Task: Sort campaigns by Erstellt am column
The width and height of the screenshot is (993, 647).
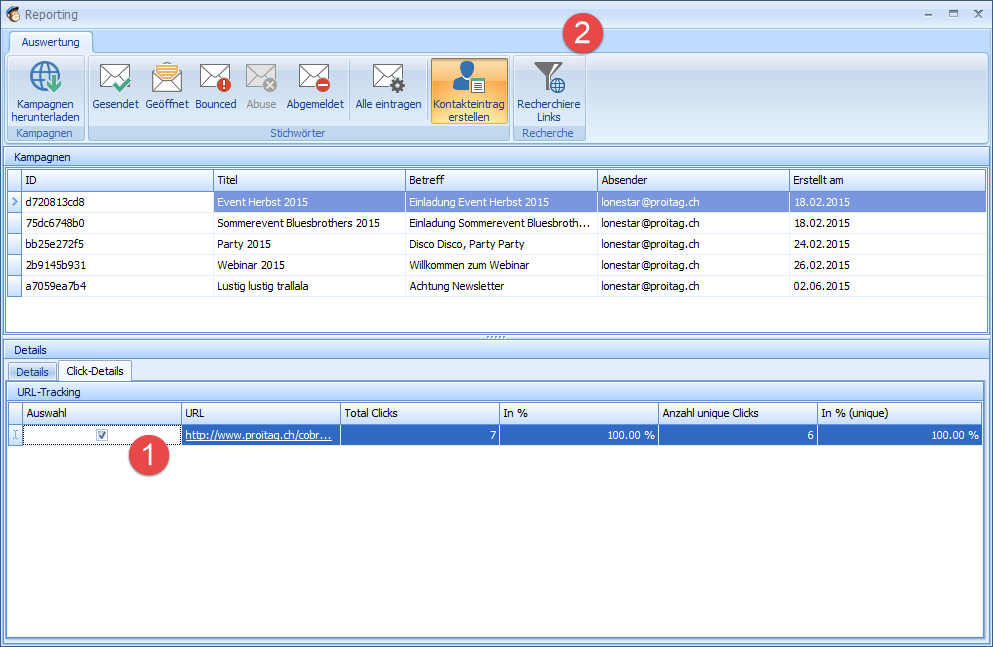Action: pos(886,180)
